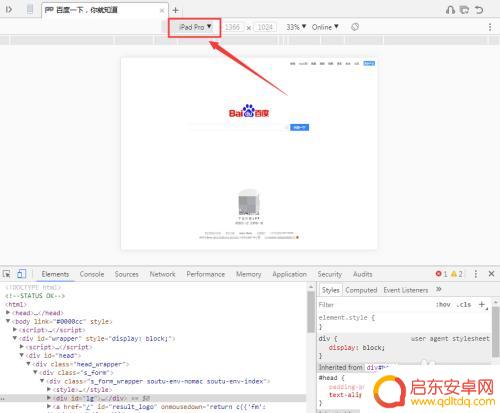
Task: Expand the style node arrow
Action: pyautogui.click(x=49, y=389)
